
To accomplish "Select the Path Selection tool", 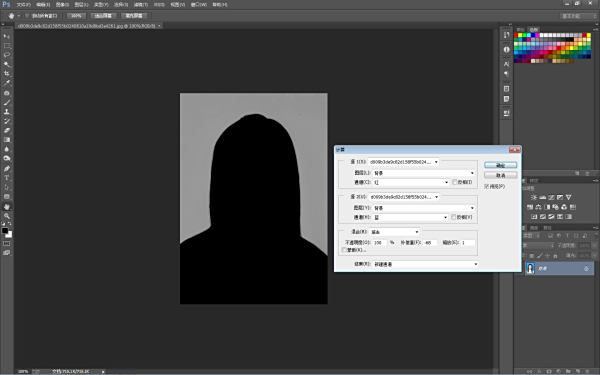I will (7, 187).
